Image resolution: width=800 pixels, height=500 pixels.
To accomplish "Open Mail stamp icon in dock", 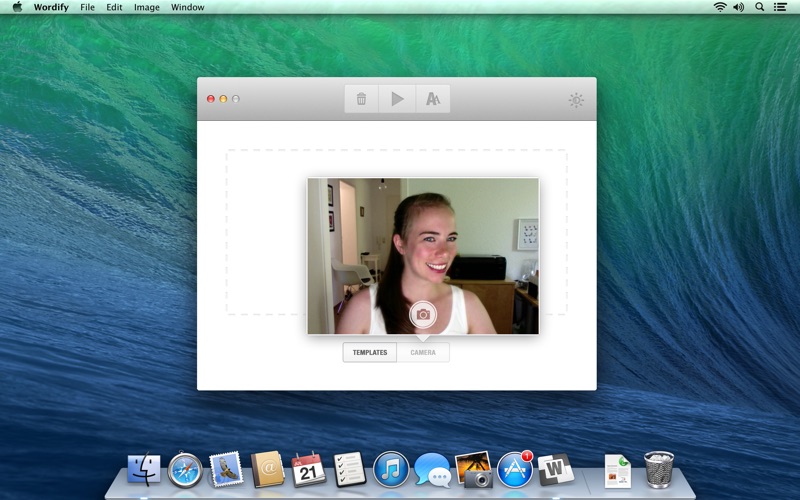I will pos(226,469).
